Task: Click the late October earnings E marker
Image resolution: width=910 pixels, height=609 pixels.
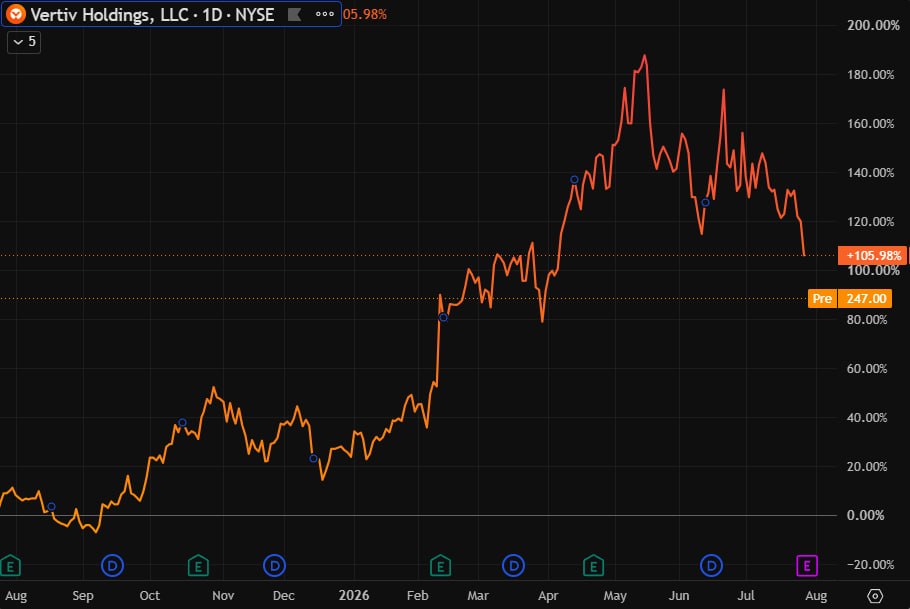Action: tap(198, 565)
